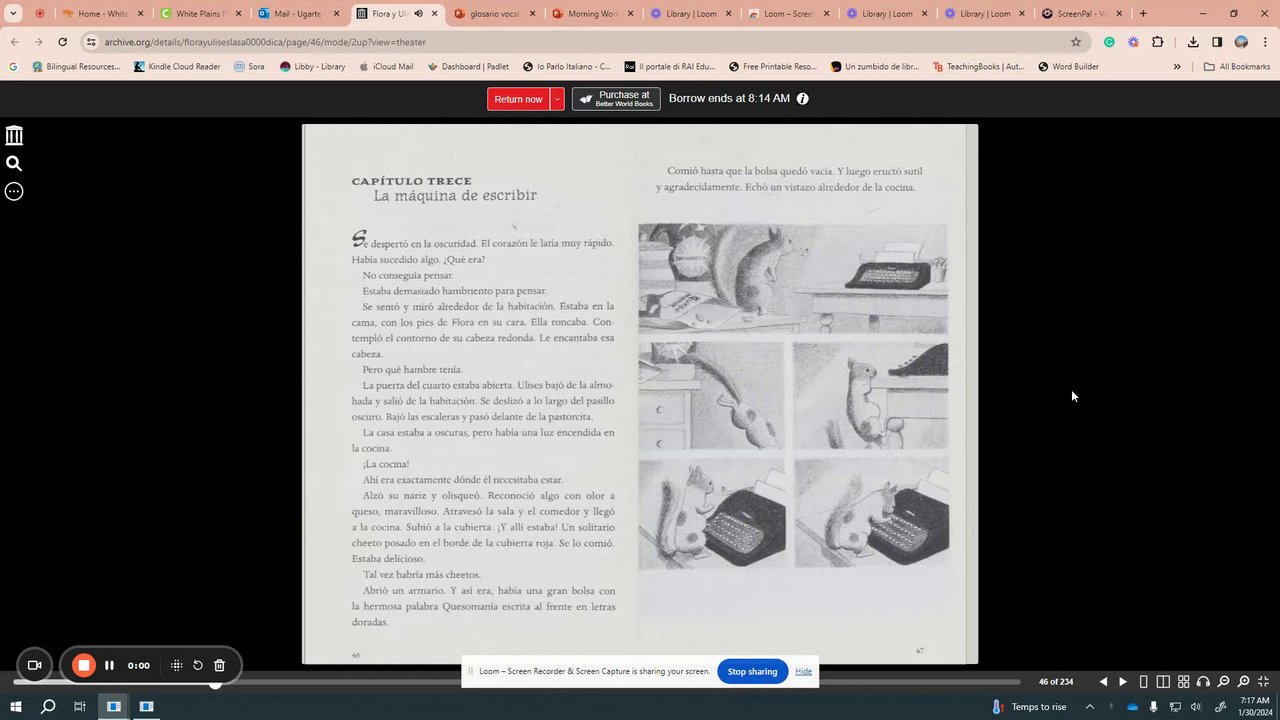1280x720 pixels.
Task: Delete the Loom recording with trash icon
Action: [x=219, y=665]
